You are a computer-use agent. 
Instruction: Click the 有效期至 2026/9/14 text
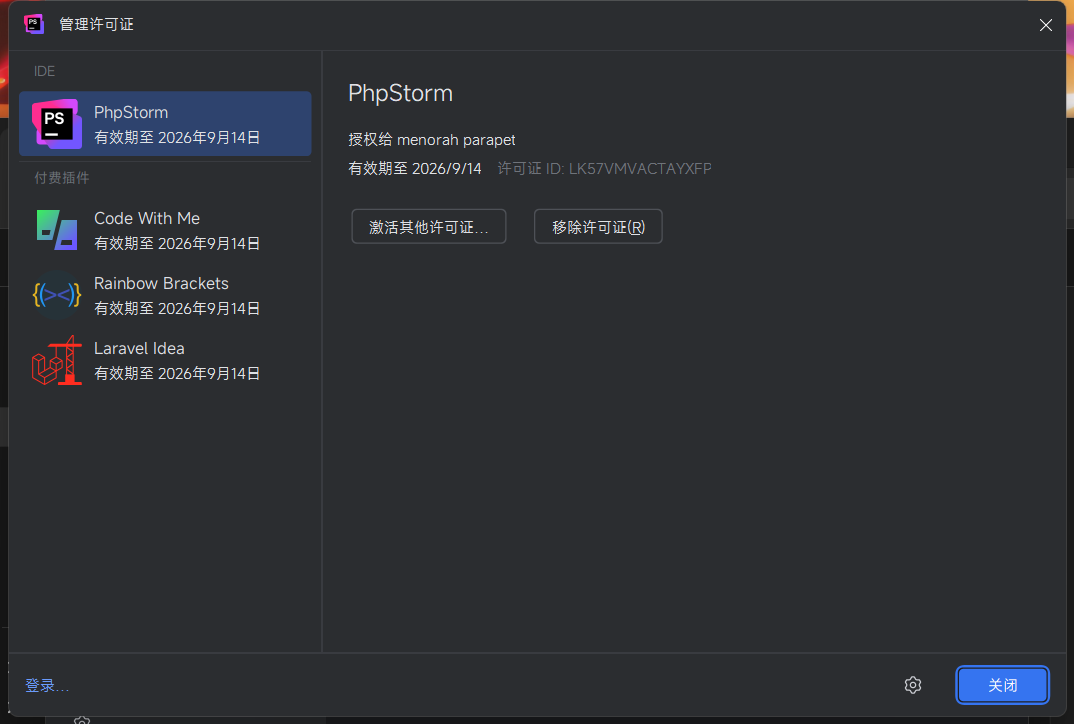point(414,168)
